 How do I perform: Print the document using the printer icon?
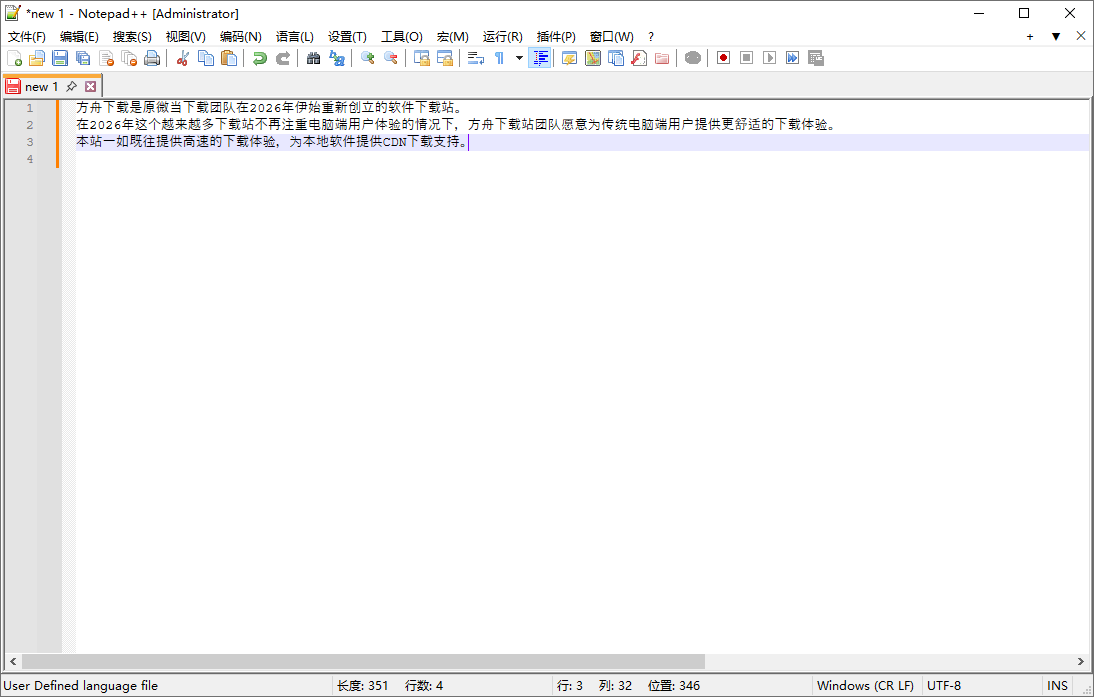152,58
